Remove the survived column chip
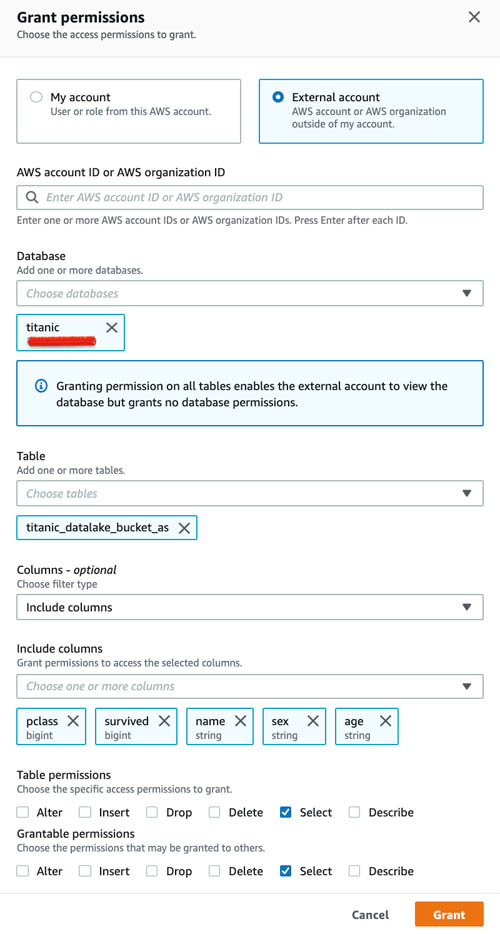This screenshot has width=500, height=934. tap(164, 721)
